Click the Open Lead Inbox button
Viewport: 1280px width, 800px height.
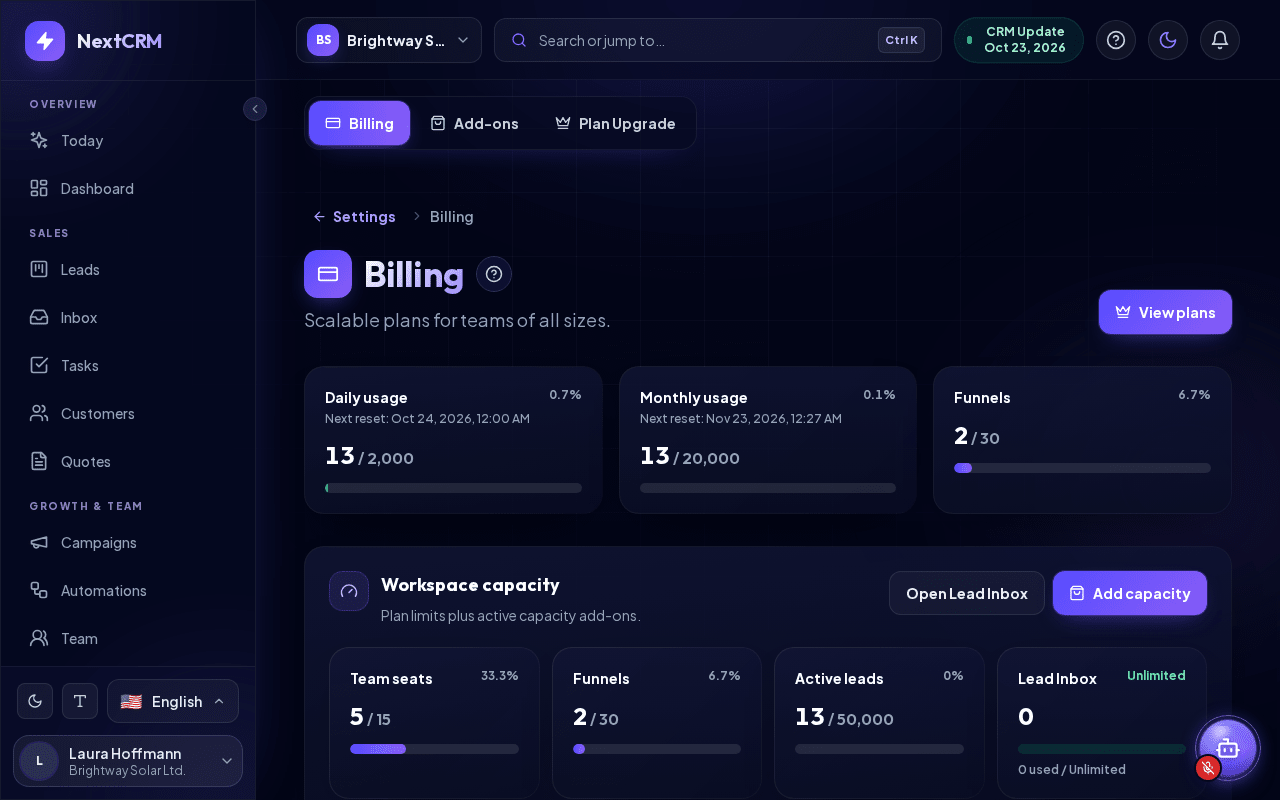(967, 593)
